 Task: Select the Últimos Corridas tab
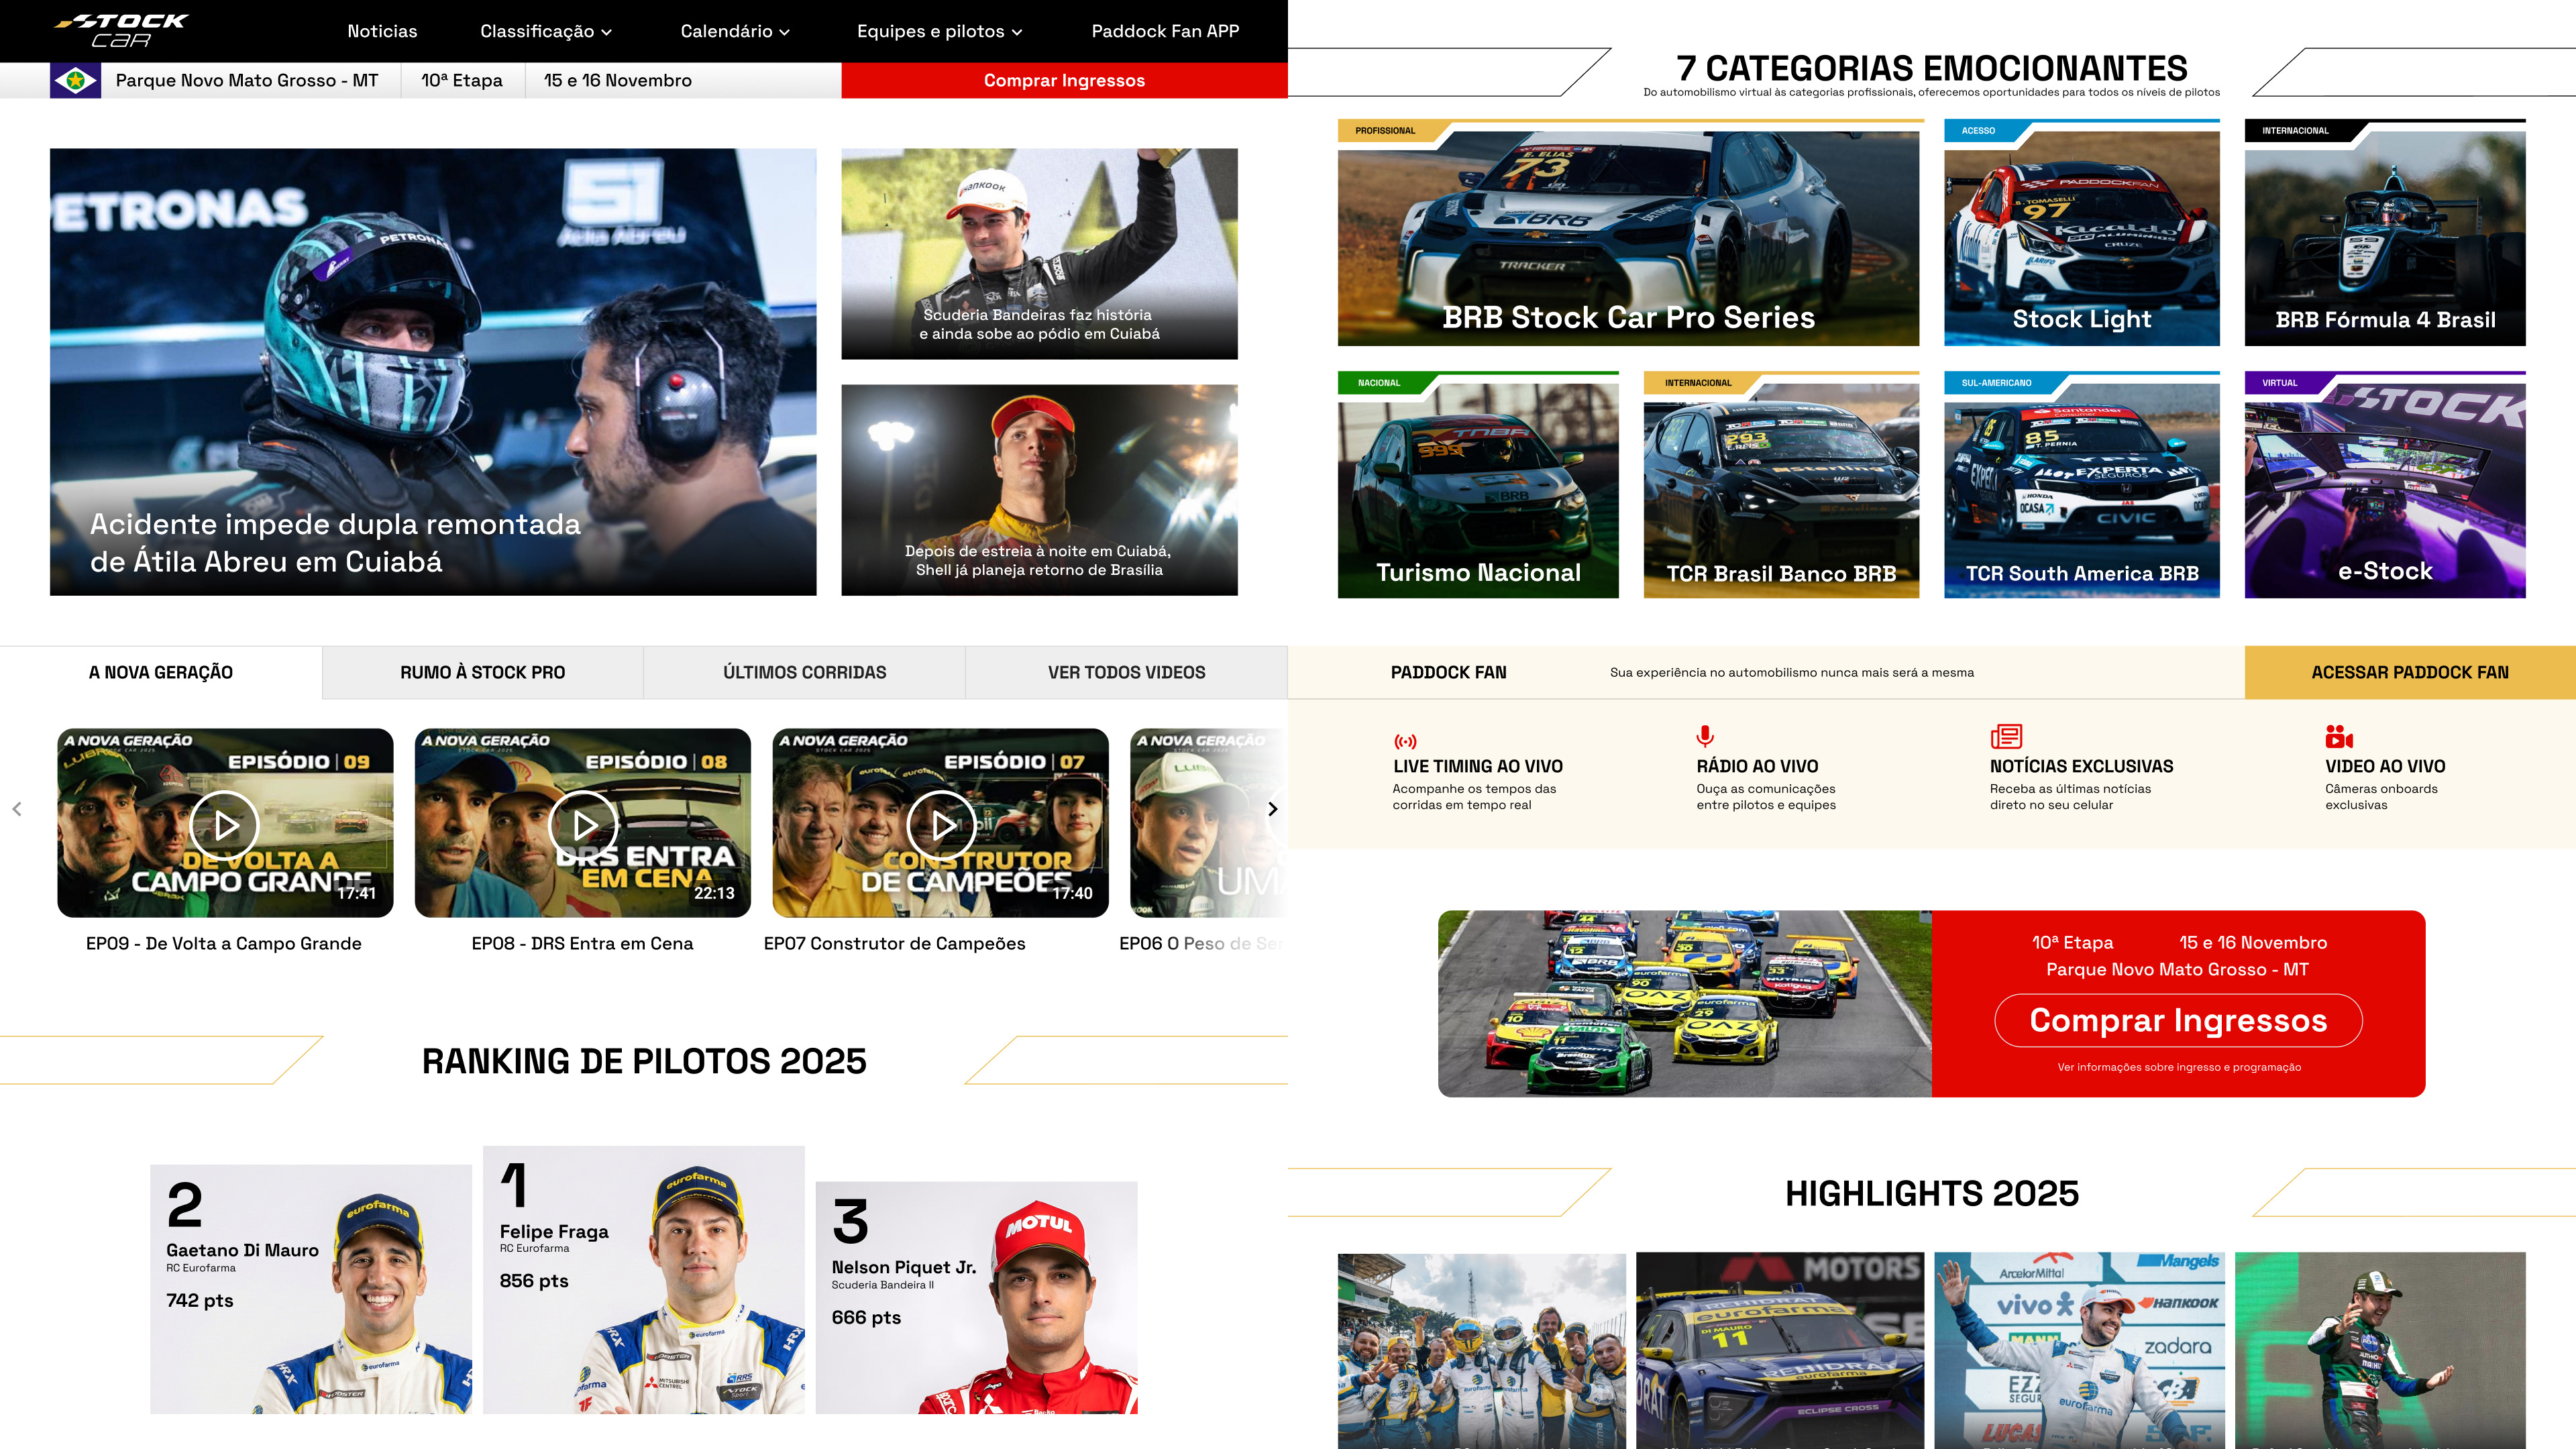click(804, 672)
